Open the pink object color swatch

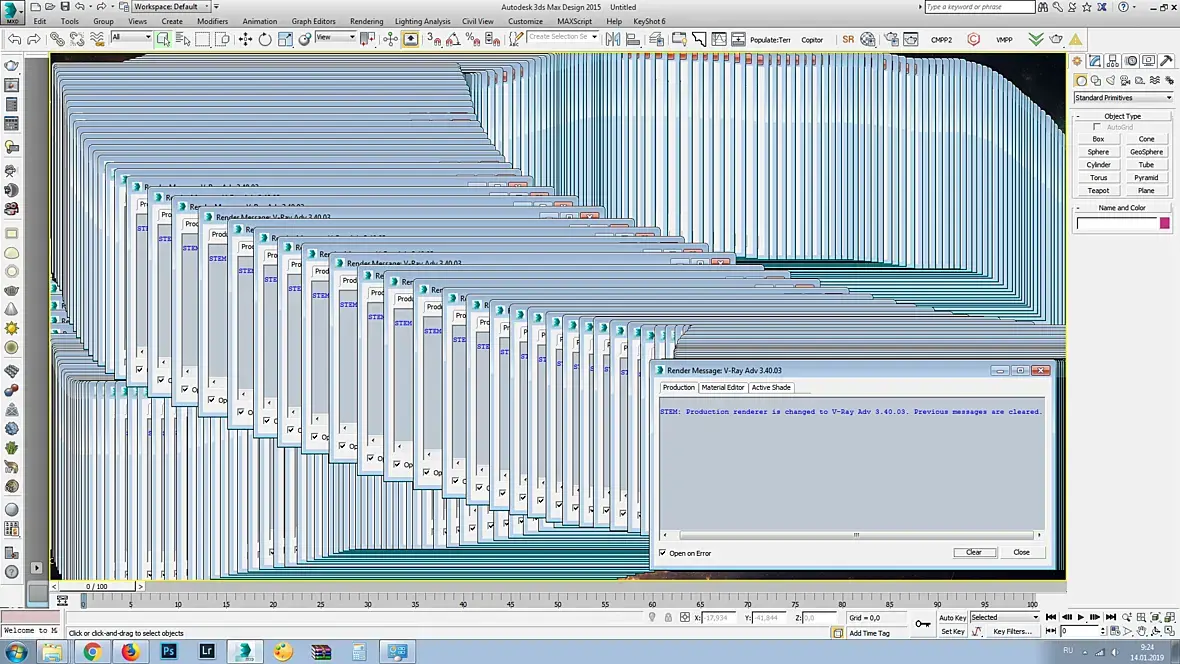(1165, 223)
